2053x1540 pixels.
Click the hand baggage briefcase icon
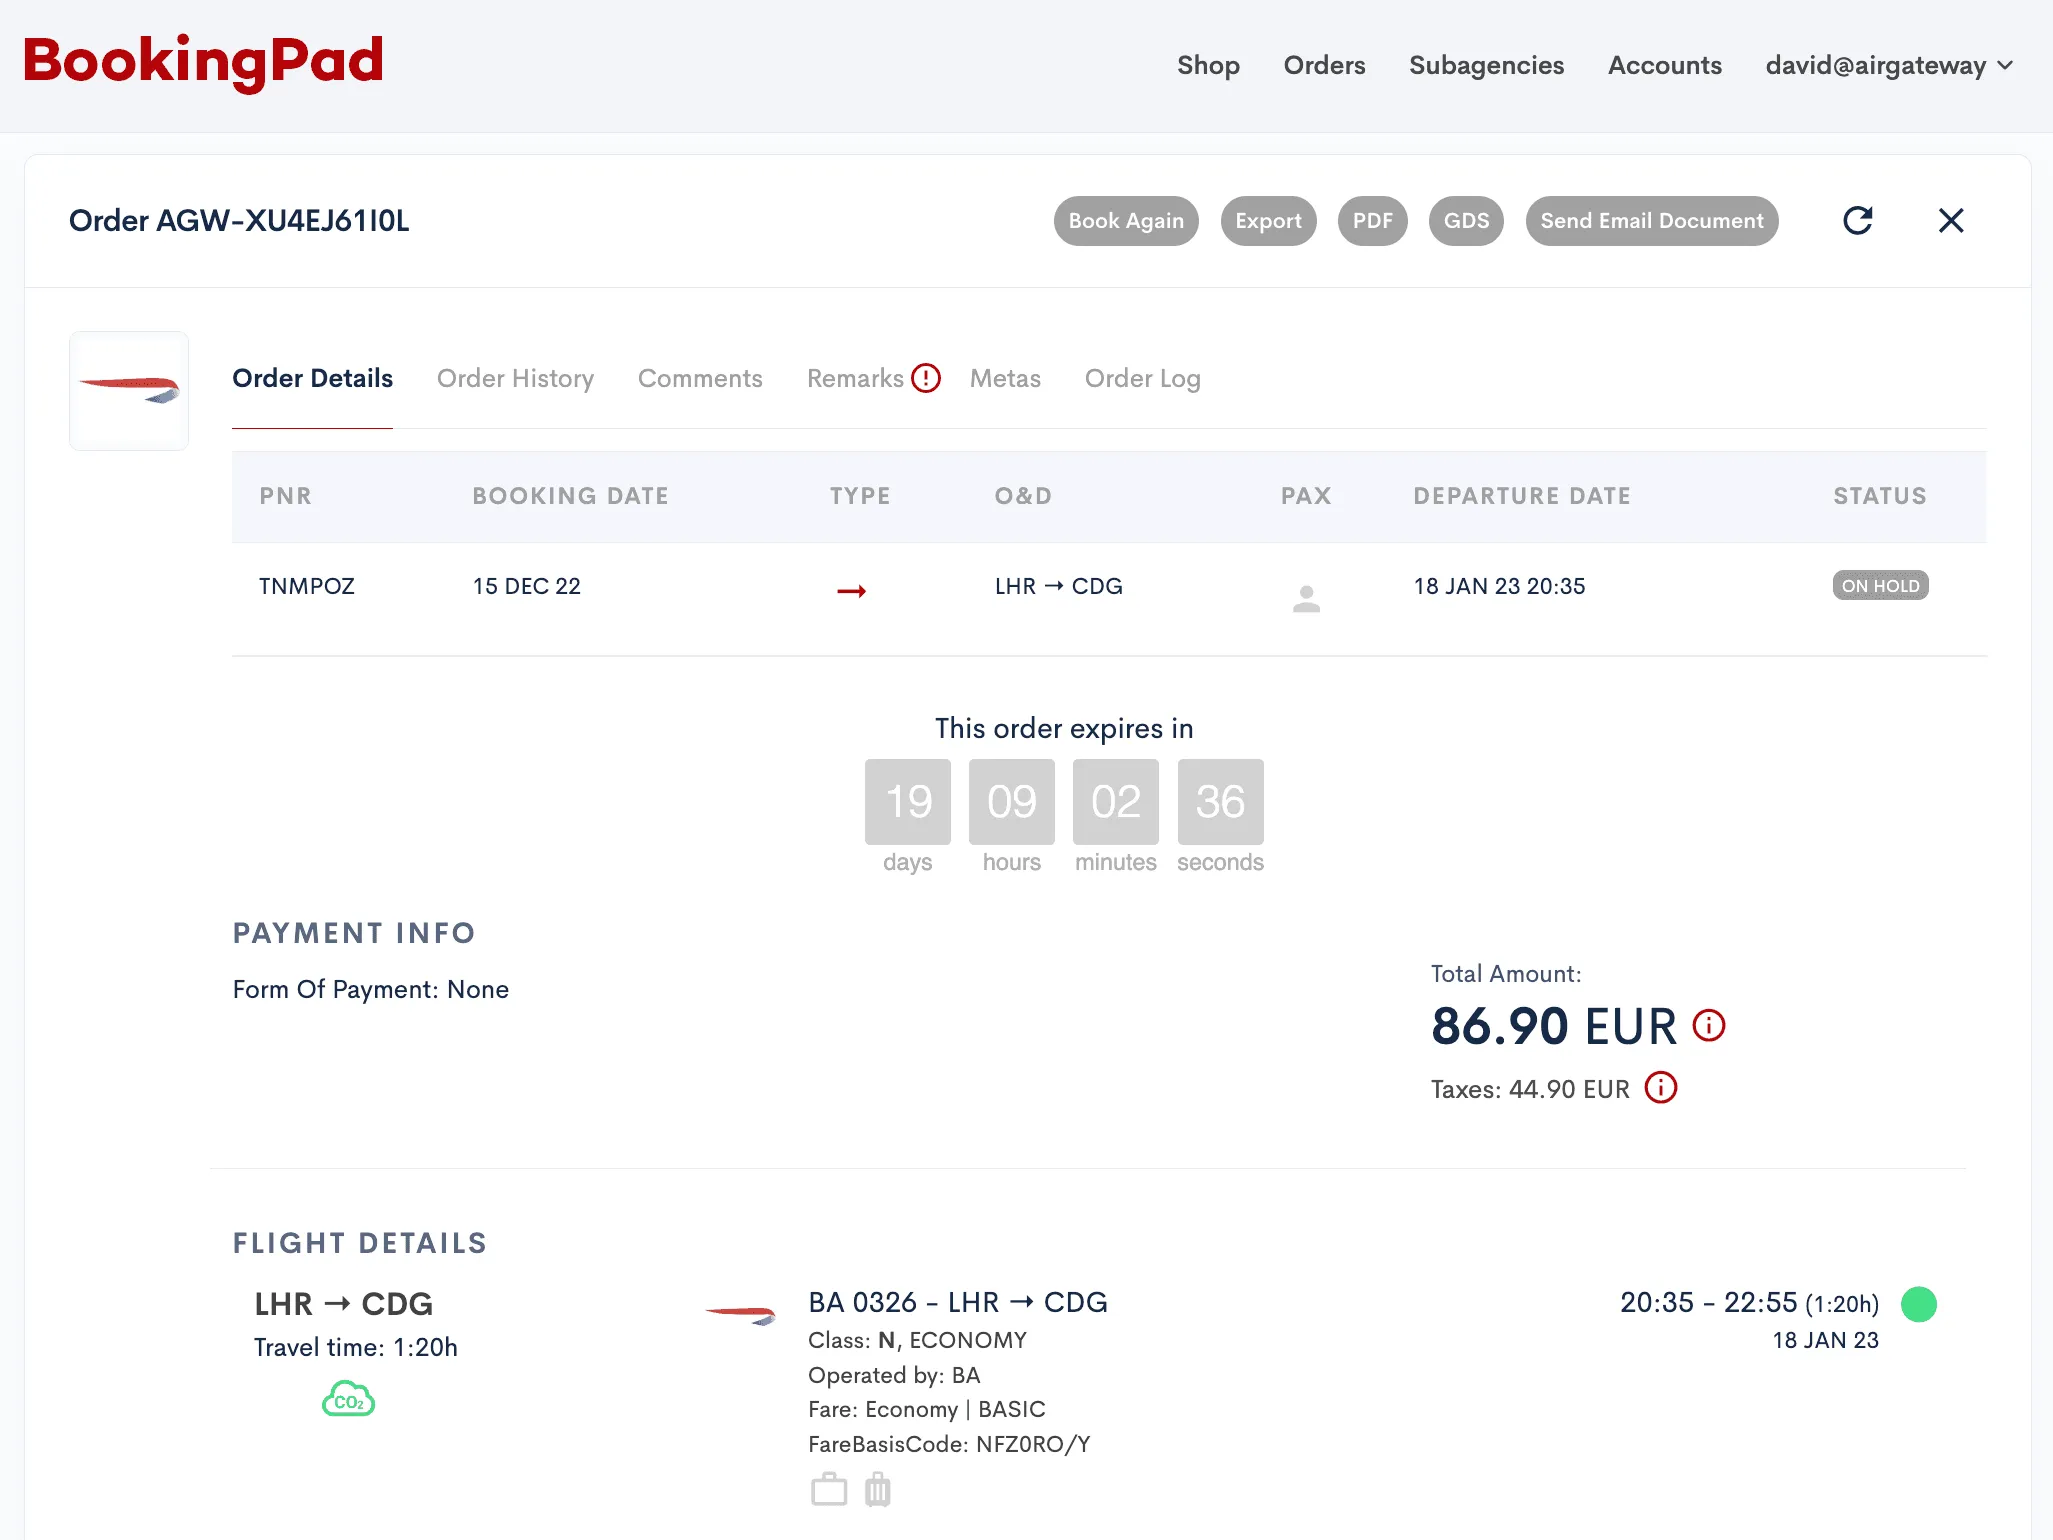(828, 1489)
